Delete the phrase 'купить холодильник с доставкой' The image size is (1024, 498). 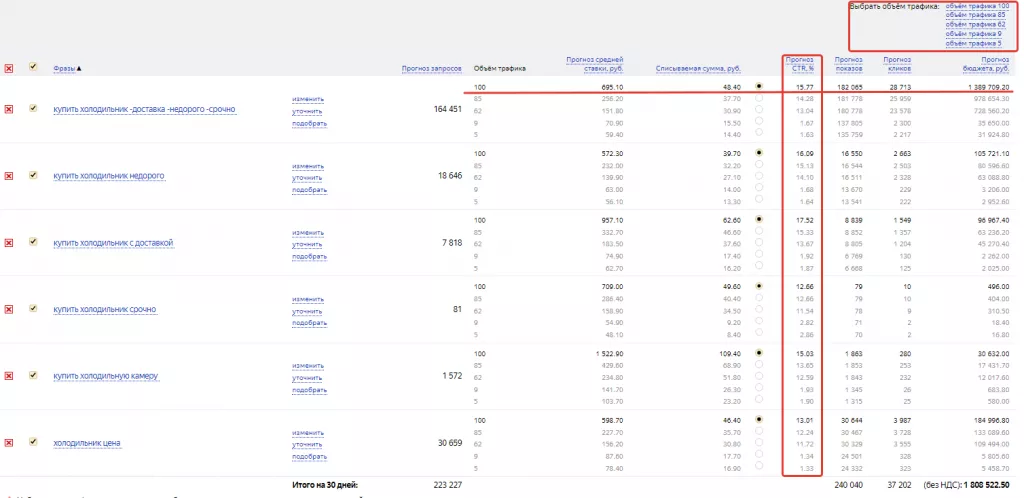[x=8, y=243]
